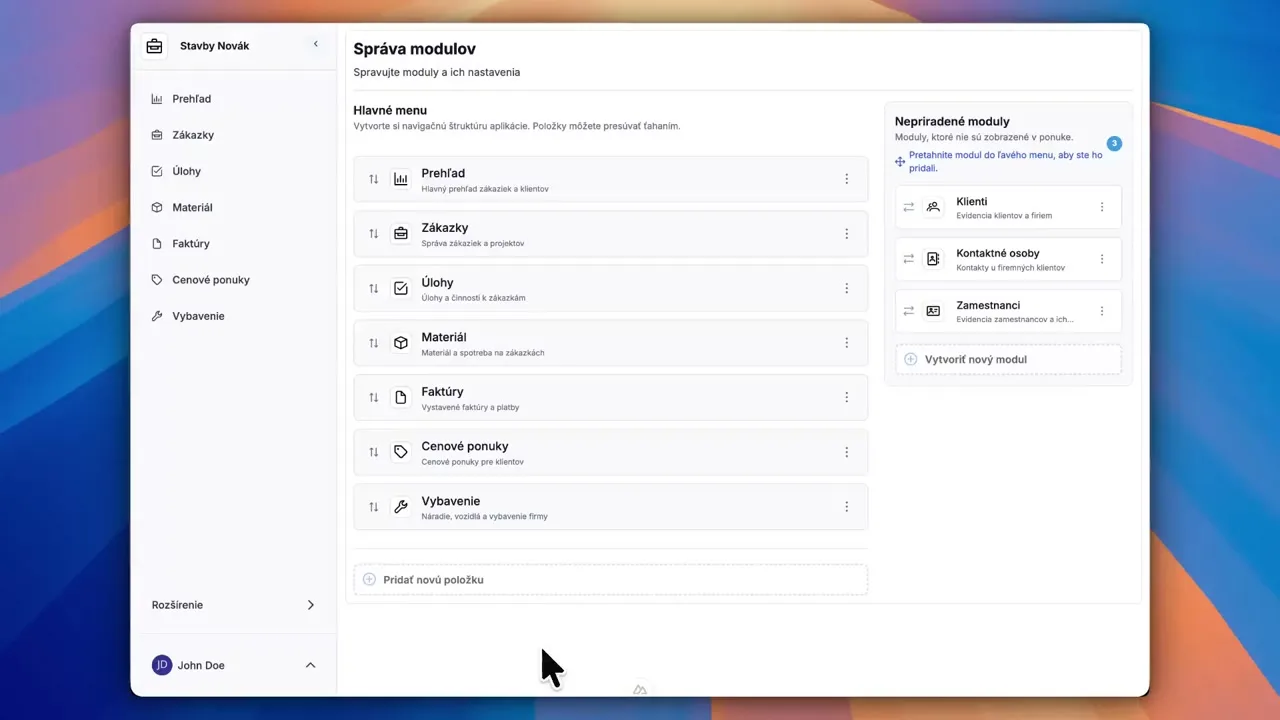Click the people icon on the Klienti module
This screenshot has height=720, width=1280.
[x=933, y=207]
